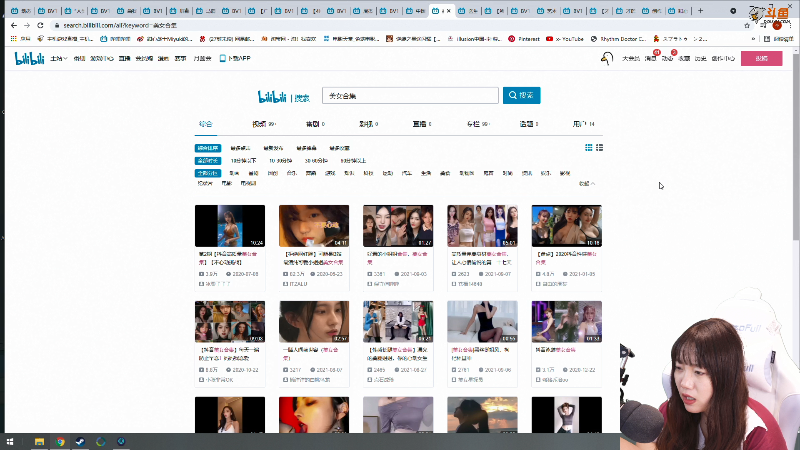Open the 话题 results tab

529,124
